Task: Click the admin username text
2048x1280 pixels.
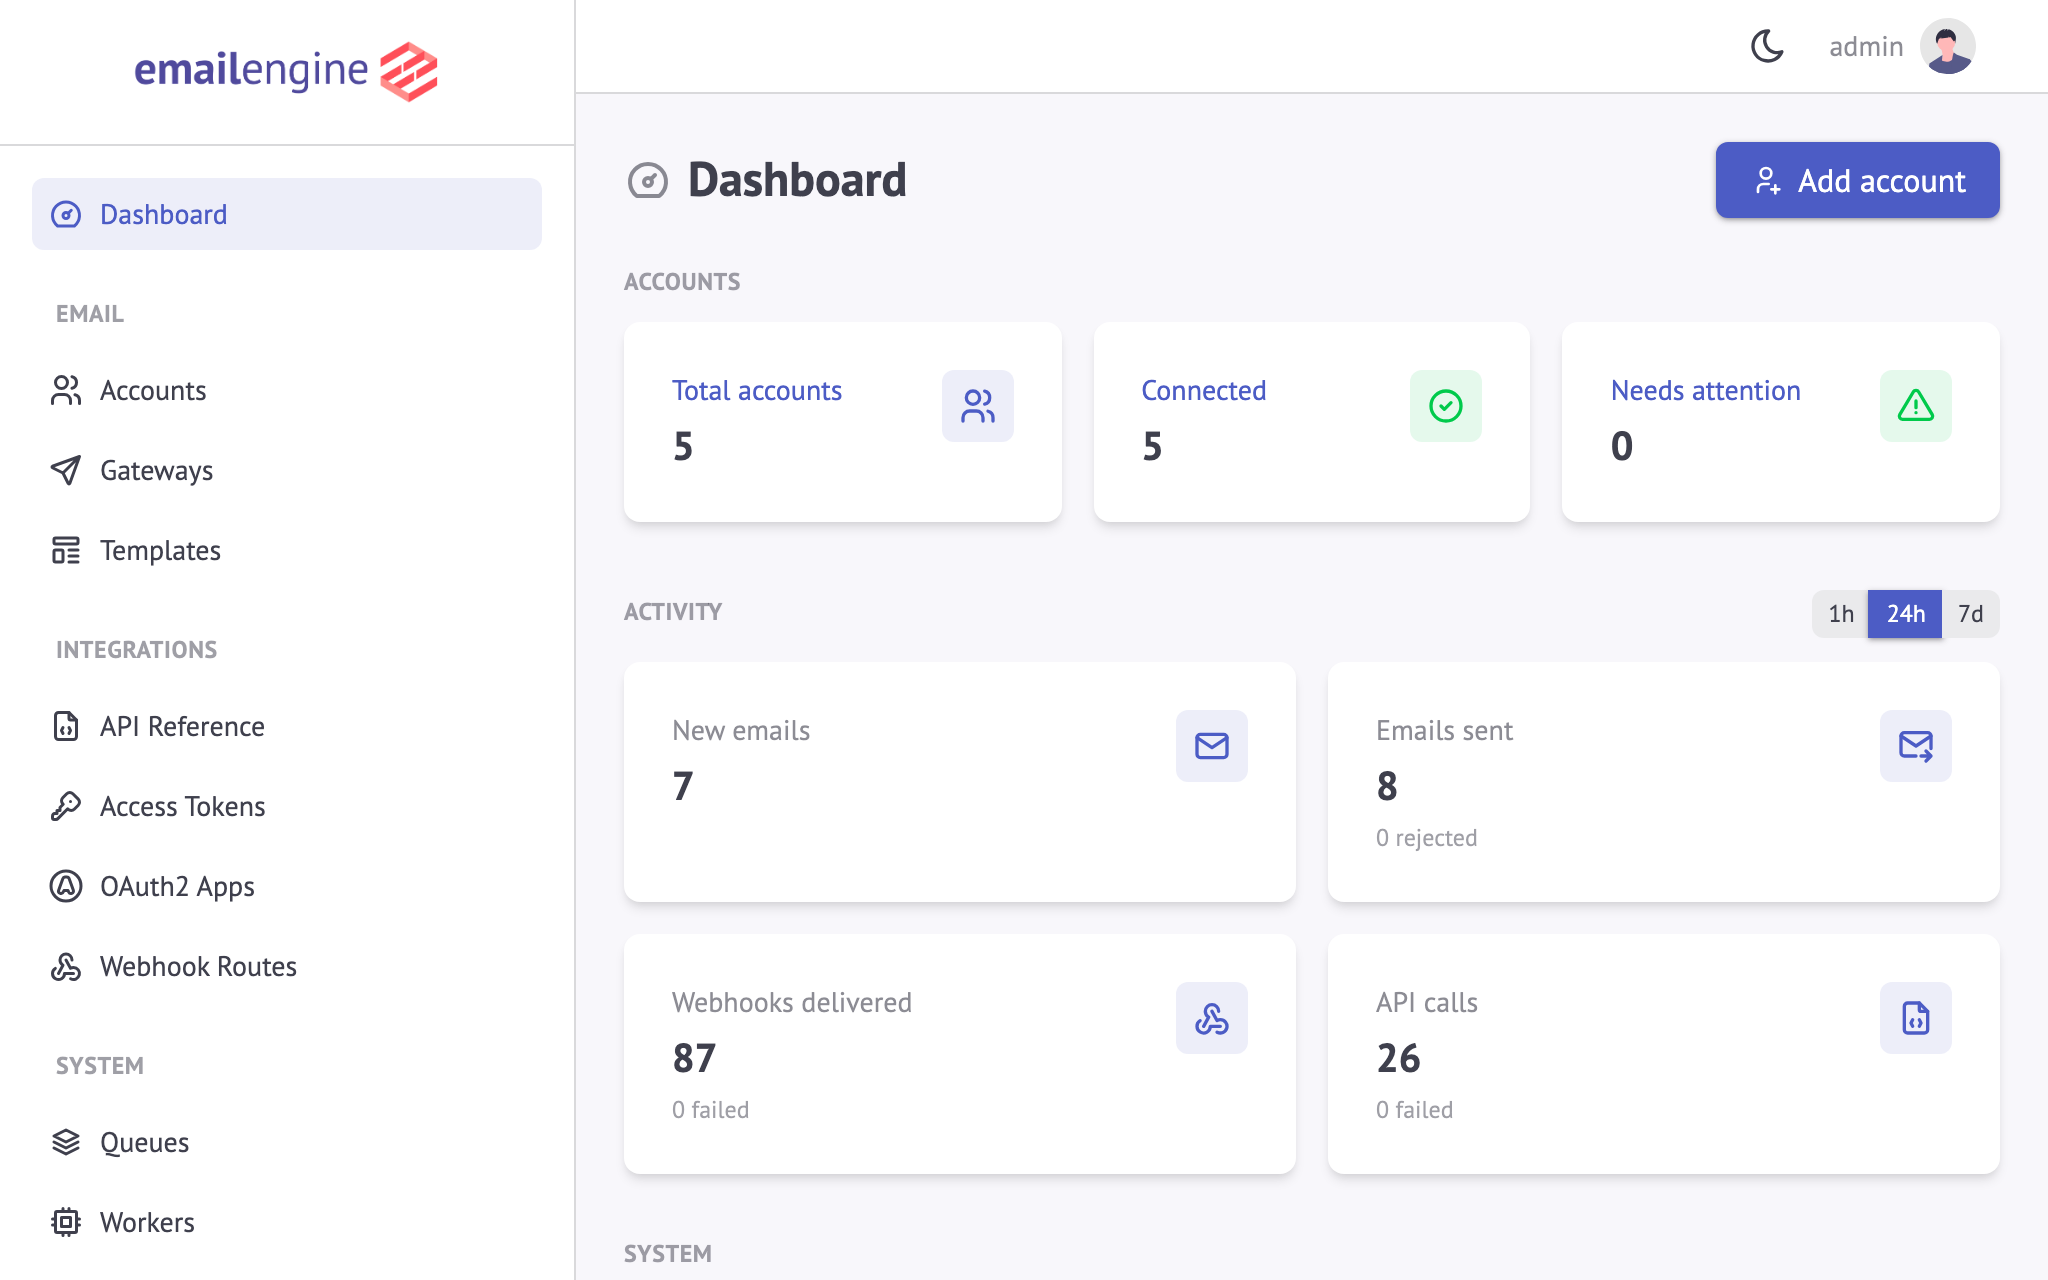Action: coord(1866,46)
